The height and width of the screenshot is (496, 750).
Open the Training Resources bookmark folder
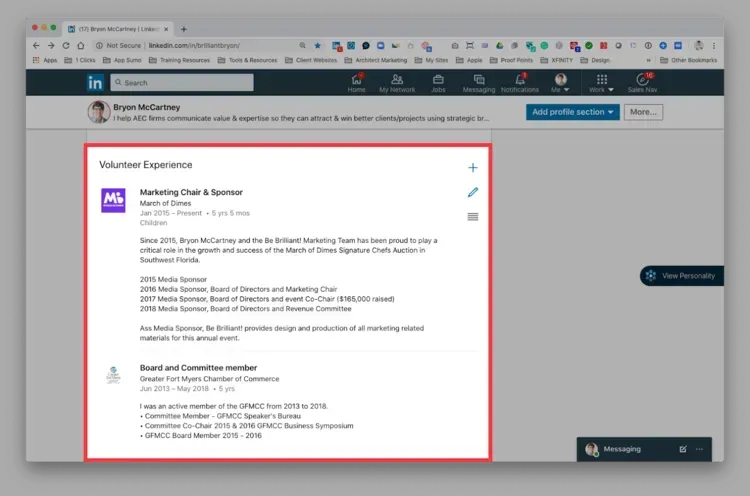click(x=179, y=60)
